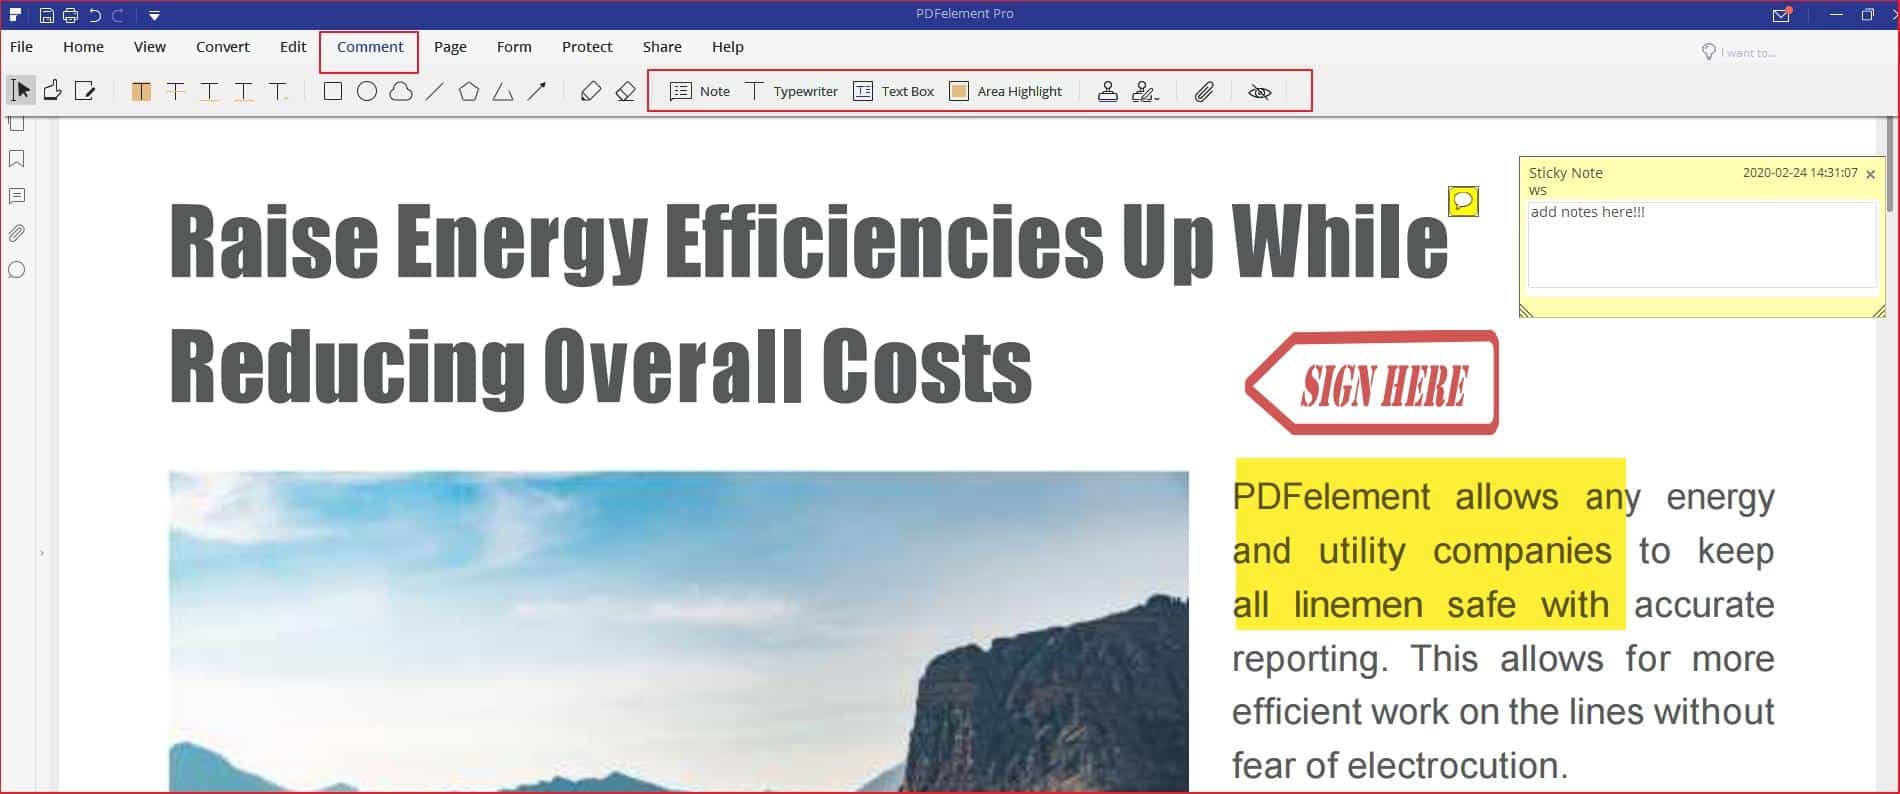The height and width of the screenshot is (794, 1900).
Task: Select the text Highlight tool
Action: click(x=141, y=92)
